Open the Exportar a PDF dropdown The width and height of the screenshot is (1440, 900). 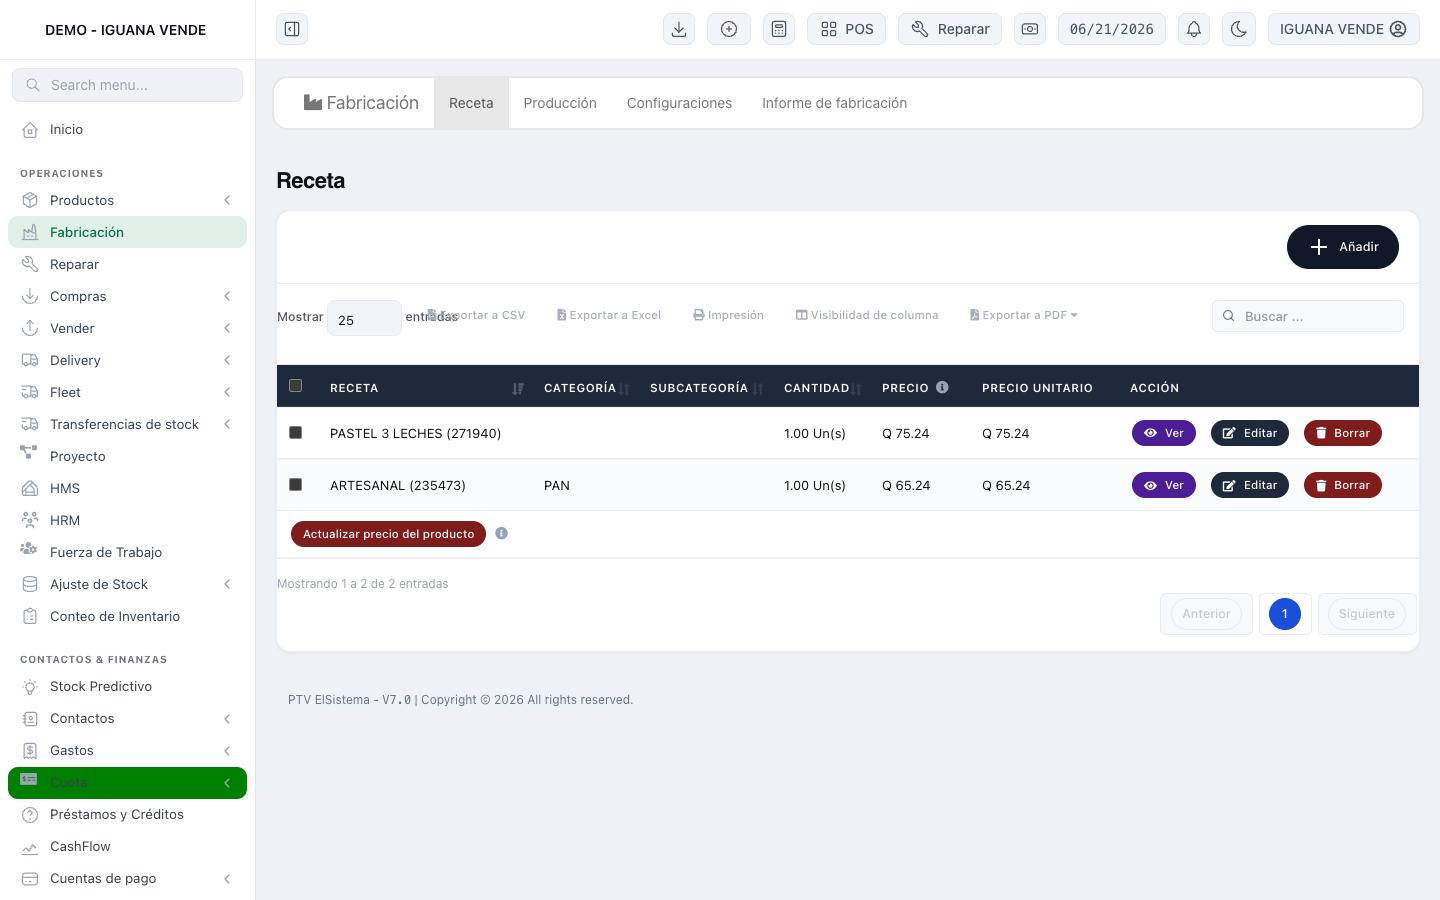click(1024, 315)
